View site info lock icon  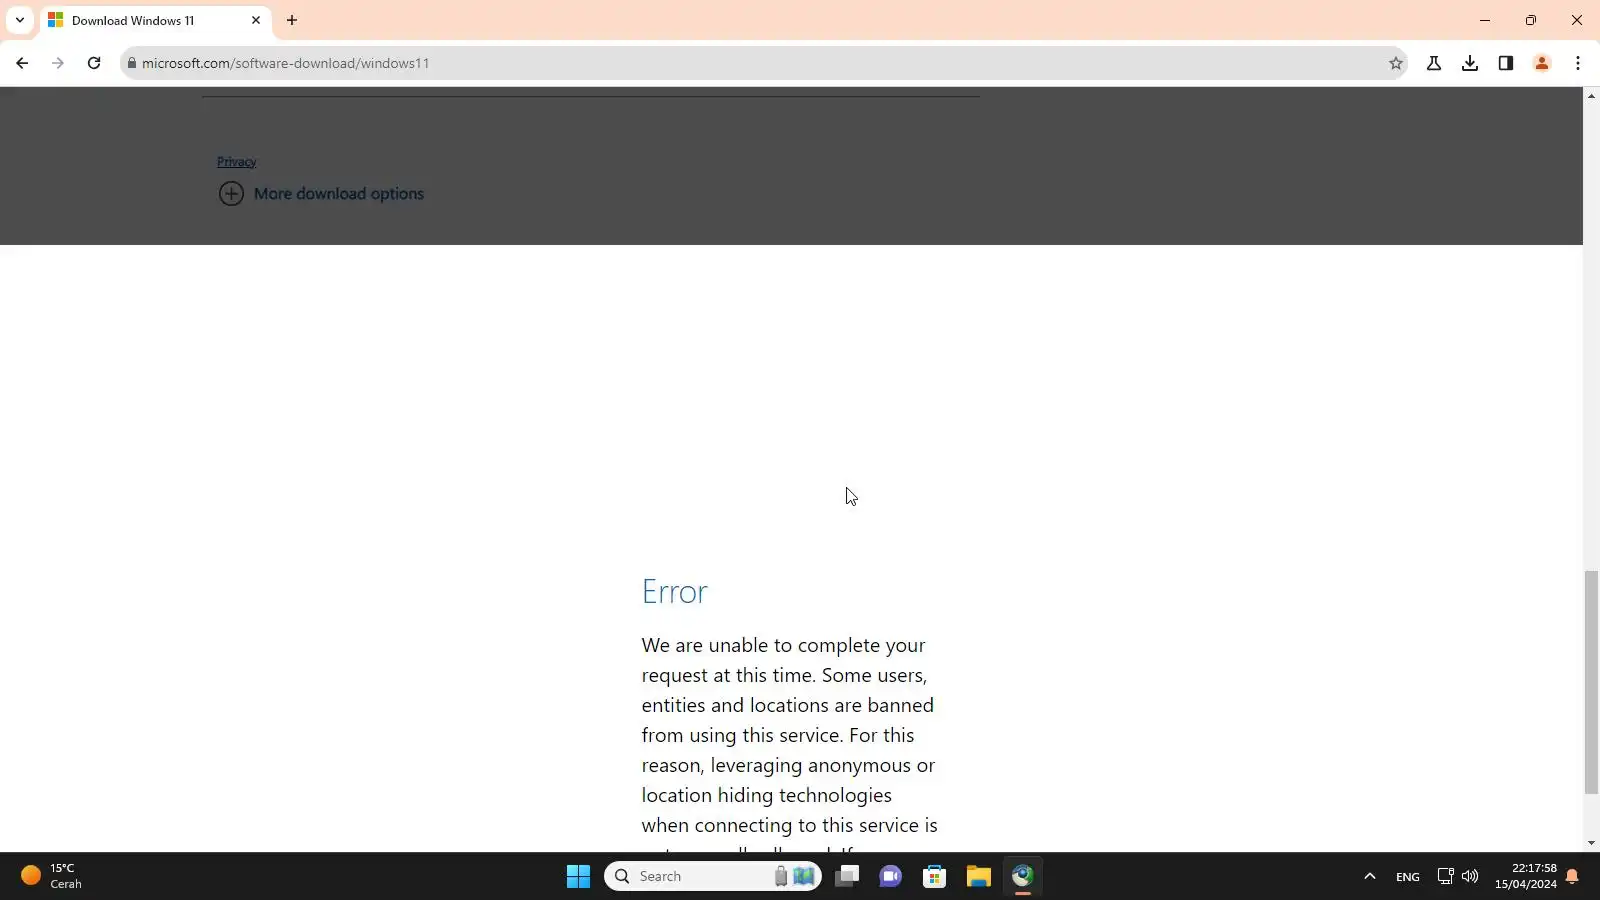131,63
